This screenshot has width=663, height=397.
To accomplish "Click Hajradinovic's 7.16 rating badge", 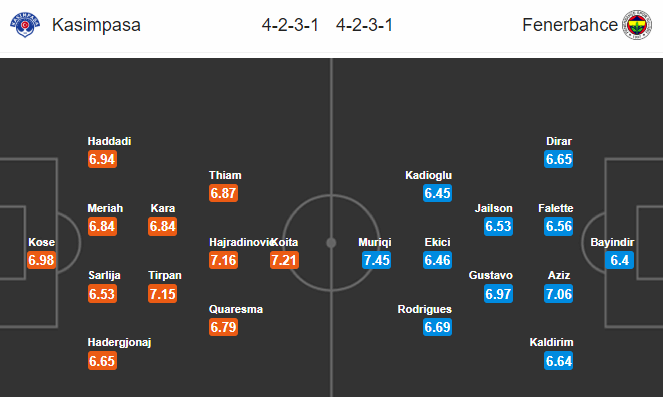I will [223, 260].
